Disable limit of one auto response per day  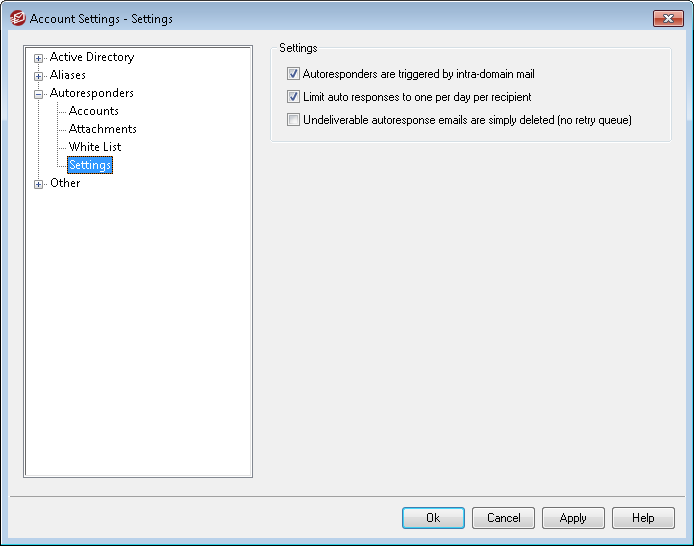point(293,97)
